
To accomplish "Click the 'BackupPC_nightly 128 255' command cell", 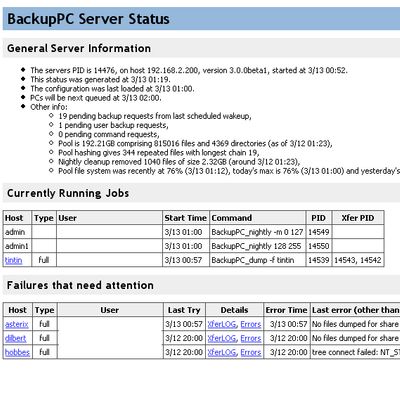I will coord(257,246).
